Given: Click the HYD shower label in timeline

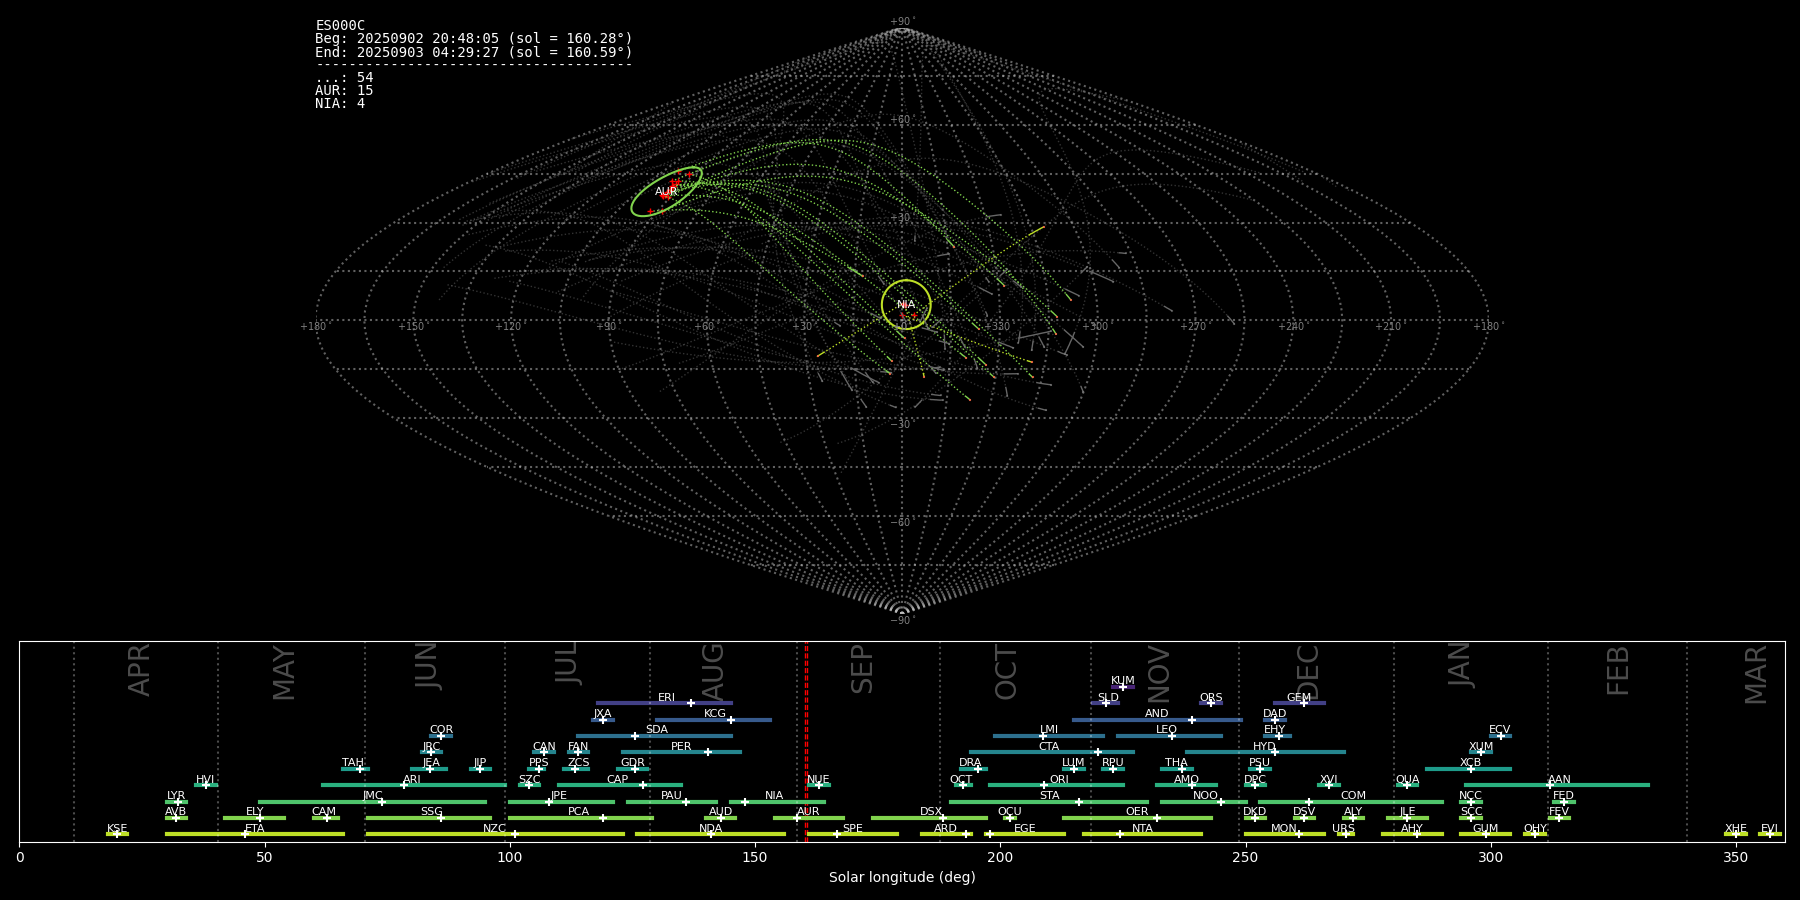Looking at the screenshot, I should click(x=1264, y=747).
